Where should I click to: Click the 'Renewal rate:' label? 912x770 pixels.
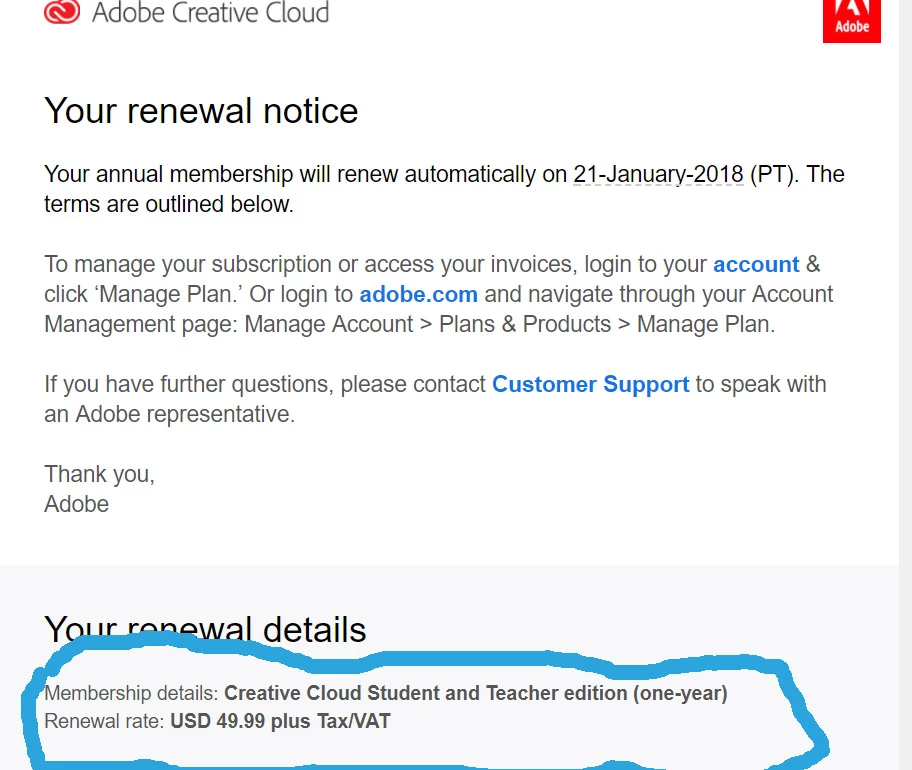105,721
